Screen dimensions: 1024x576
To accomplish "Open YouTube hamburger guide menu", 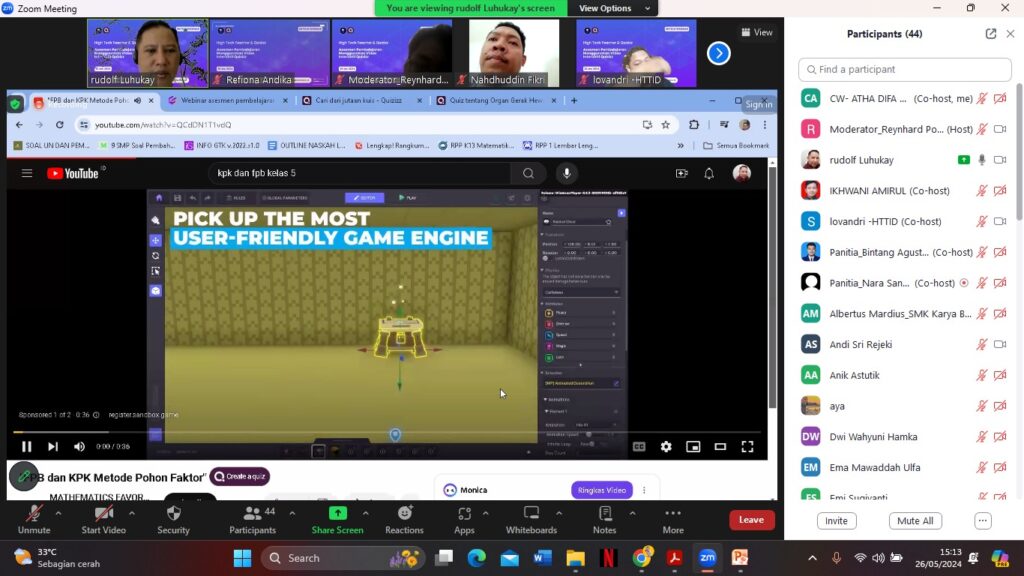I will coord(27,173).
